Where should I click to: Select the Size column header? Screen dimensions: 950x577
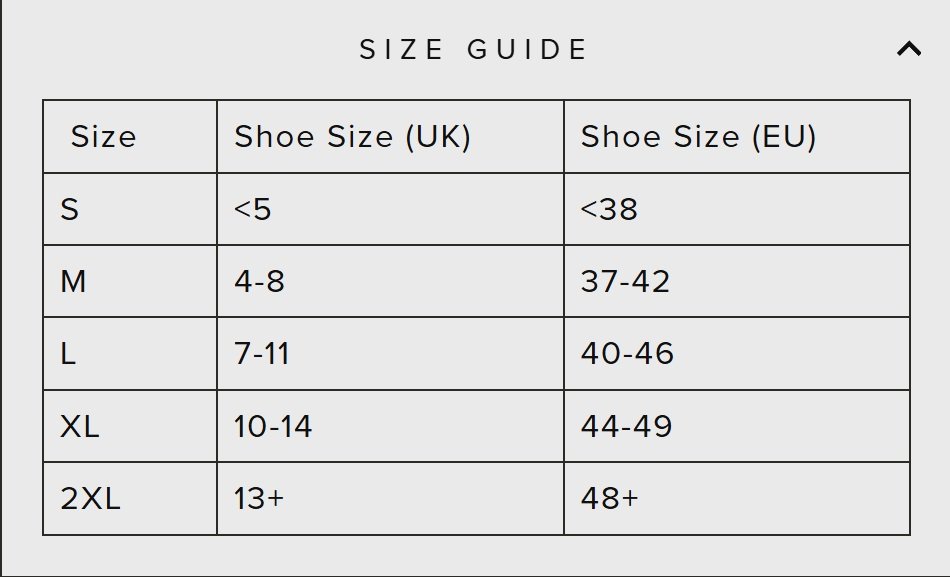pyautogui.click(x=104, y=137)
